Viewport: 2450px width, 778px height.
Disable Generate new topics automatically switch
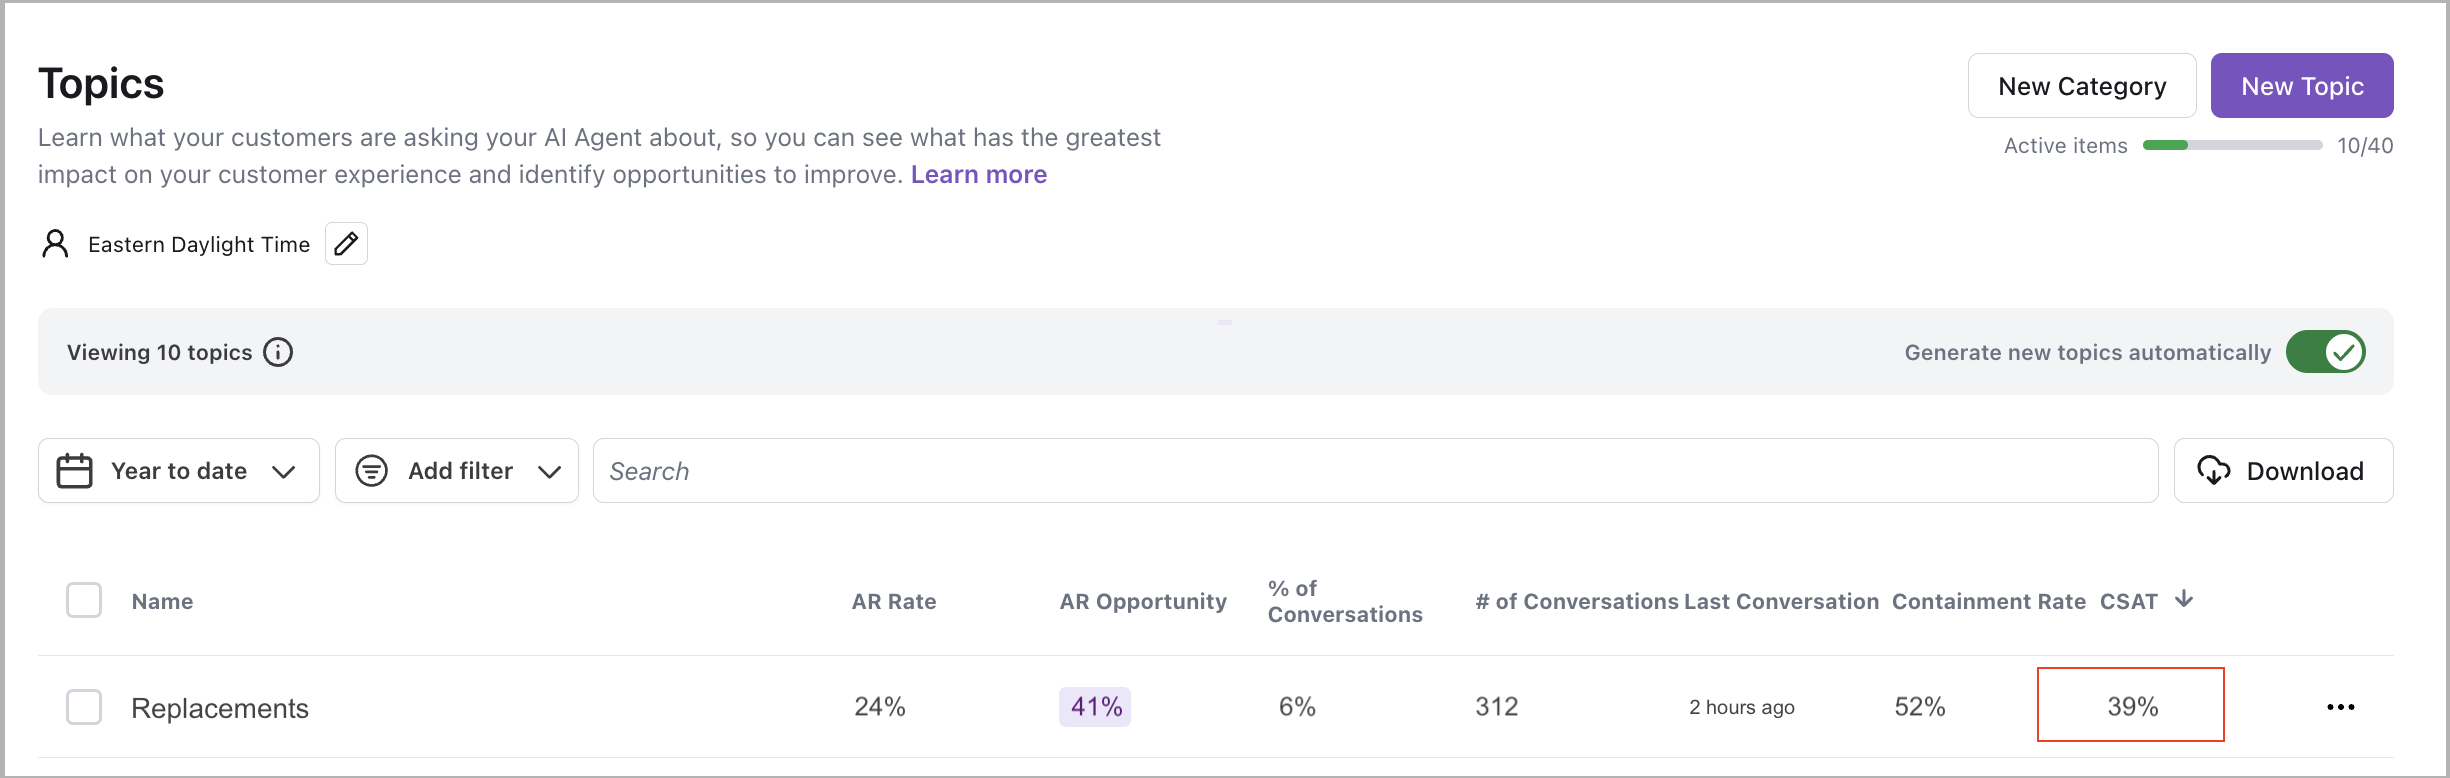(x=2325, y=352)
